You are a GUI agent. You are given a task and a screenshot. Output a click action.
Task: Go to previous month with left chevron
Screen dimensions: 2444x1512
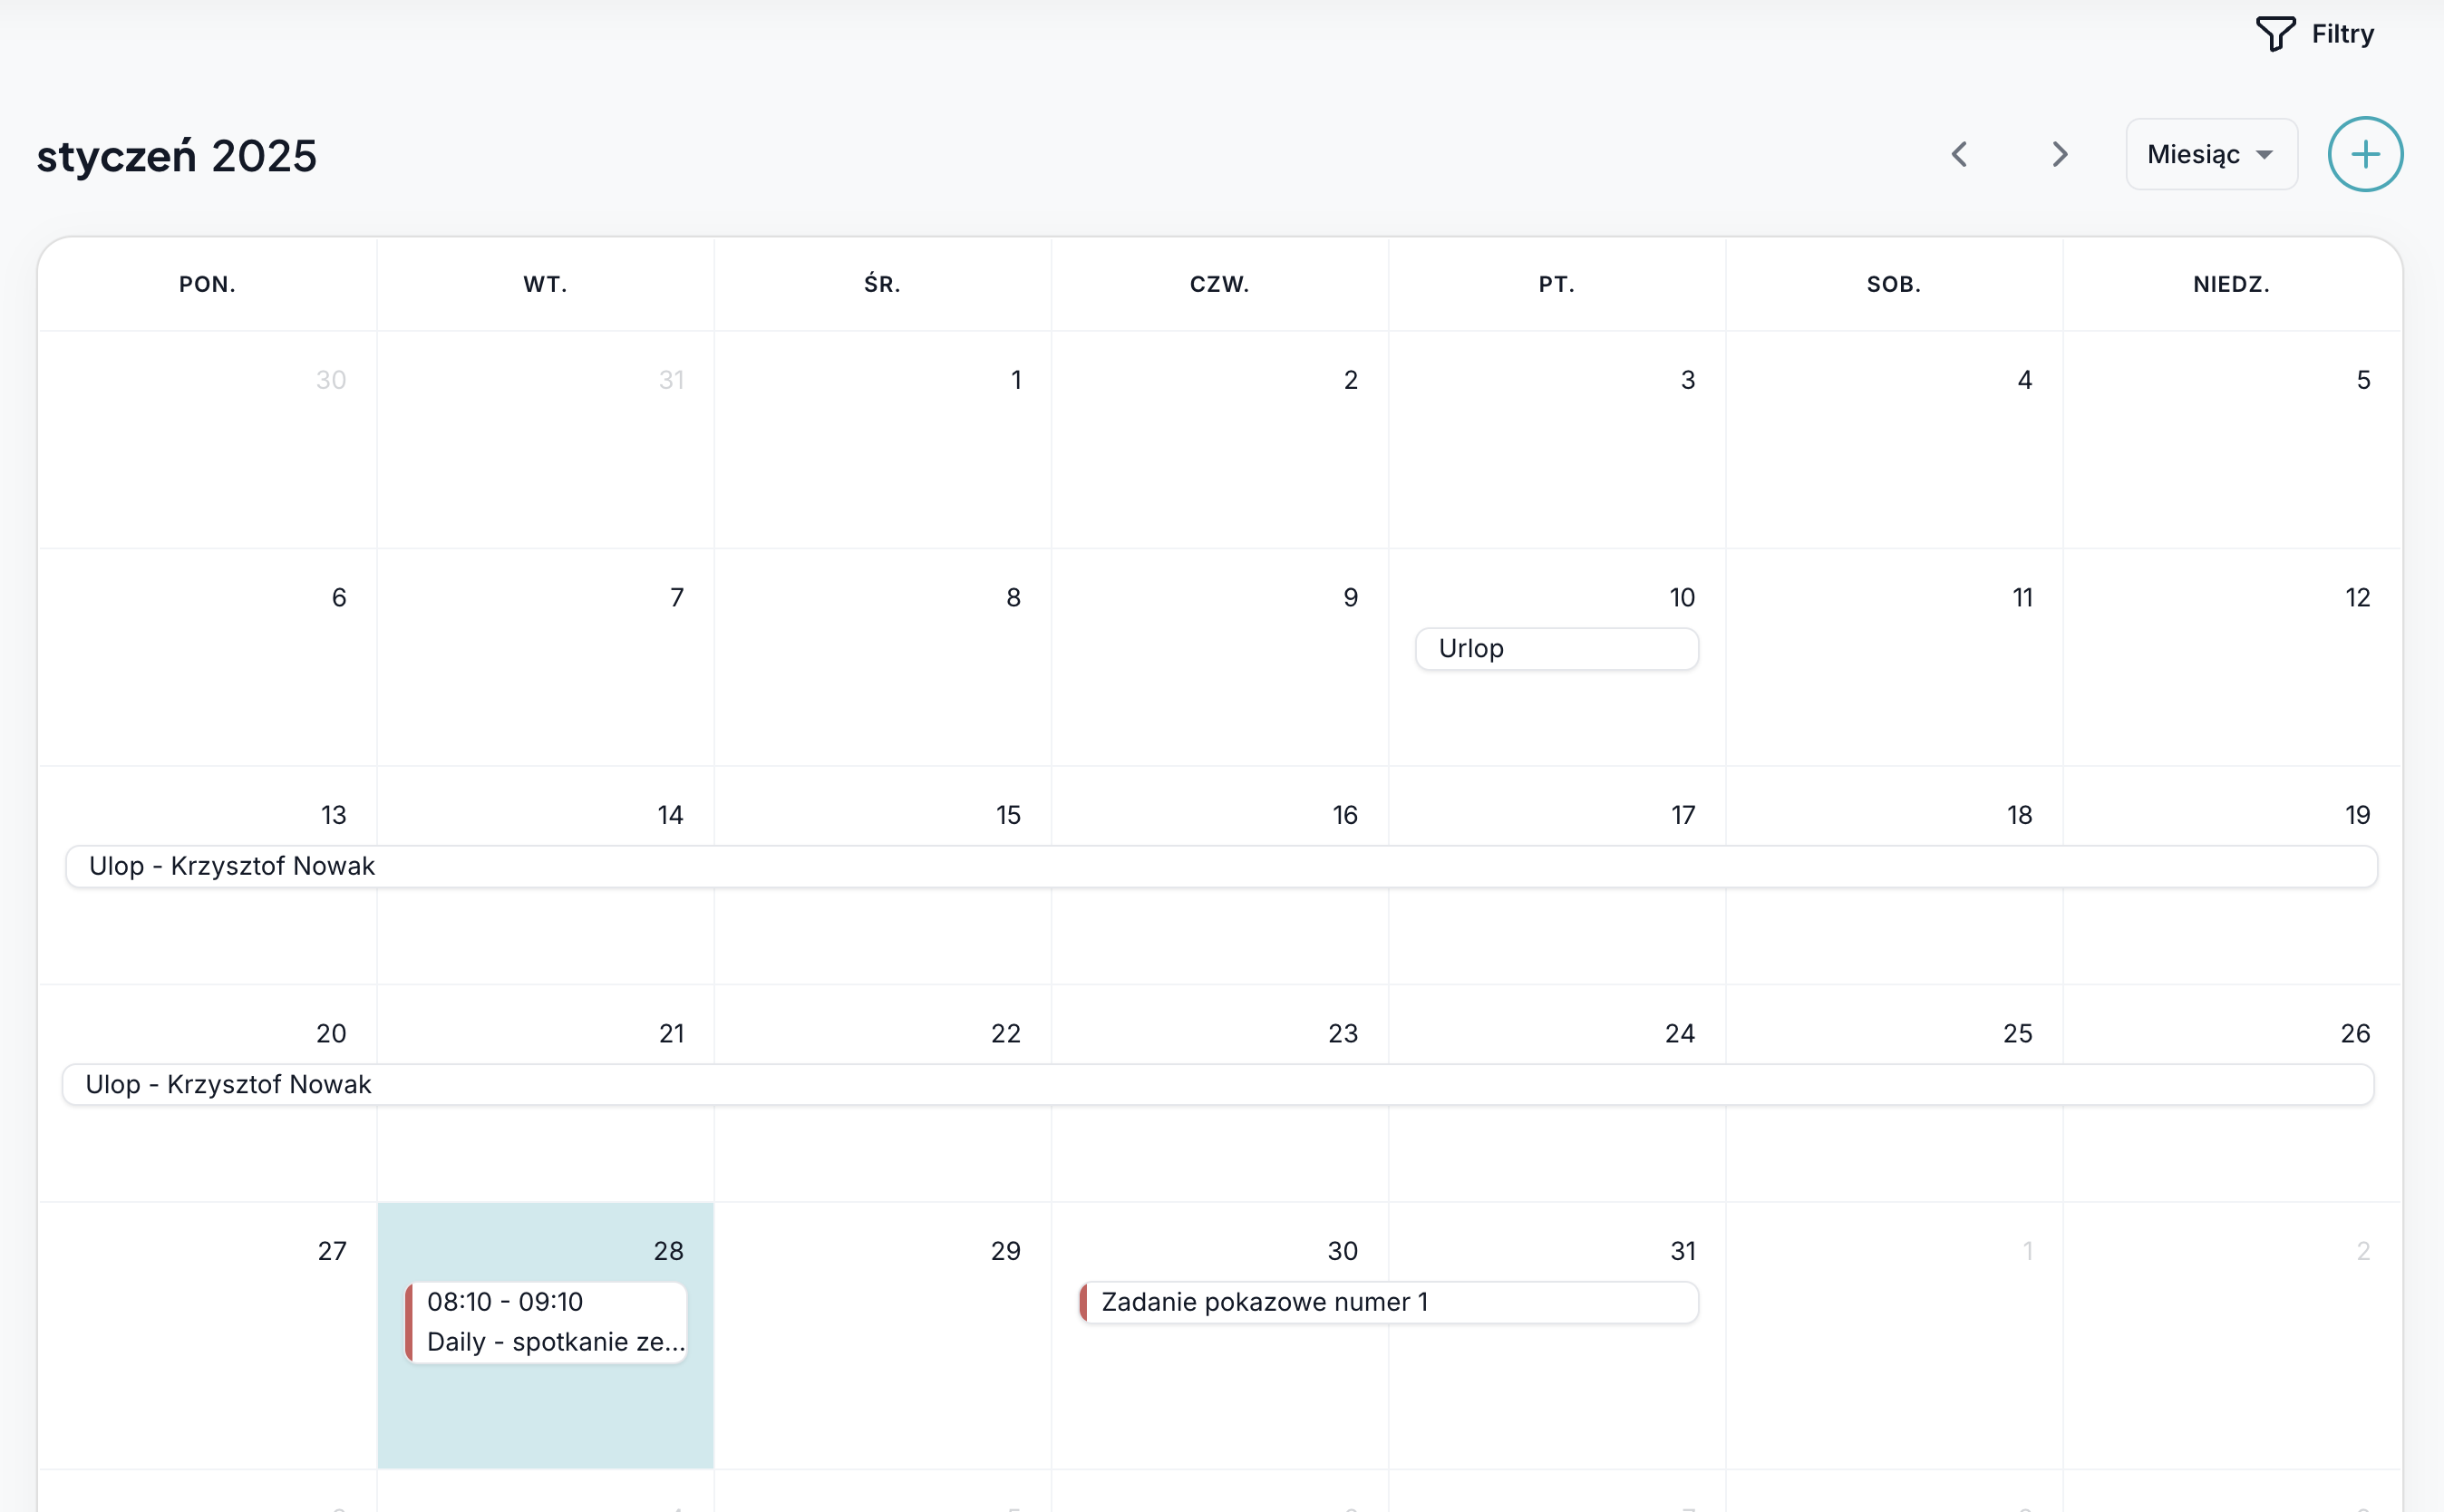click(1959, 155)
